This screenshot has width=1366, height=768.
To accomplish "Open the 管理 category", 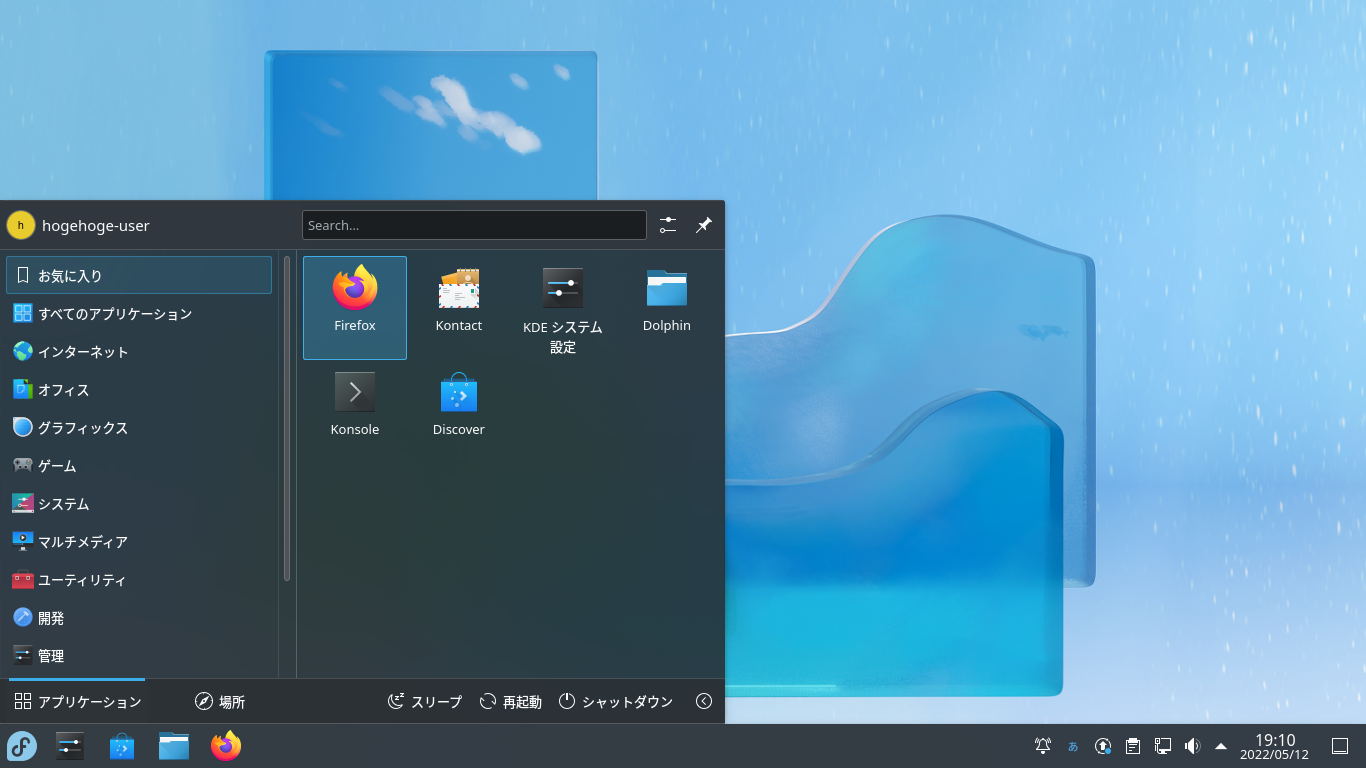I will tap(139, 655).
